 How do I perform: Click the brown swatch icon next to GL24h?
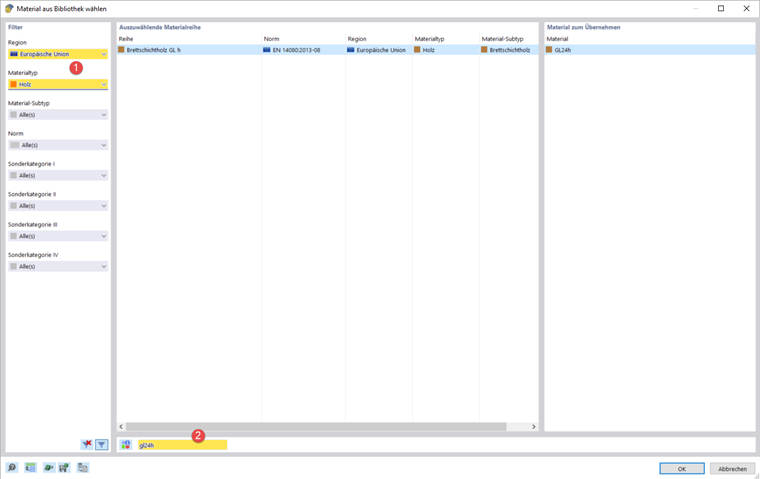tap(549, 49)
